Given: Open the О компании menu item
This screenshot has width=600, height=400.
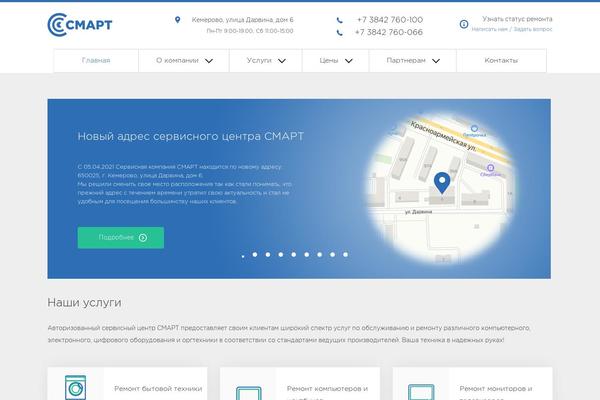Looking at the screenshot, I should [x=184, y=60].
